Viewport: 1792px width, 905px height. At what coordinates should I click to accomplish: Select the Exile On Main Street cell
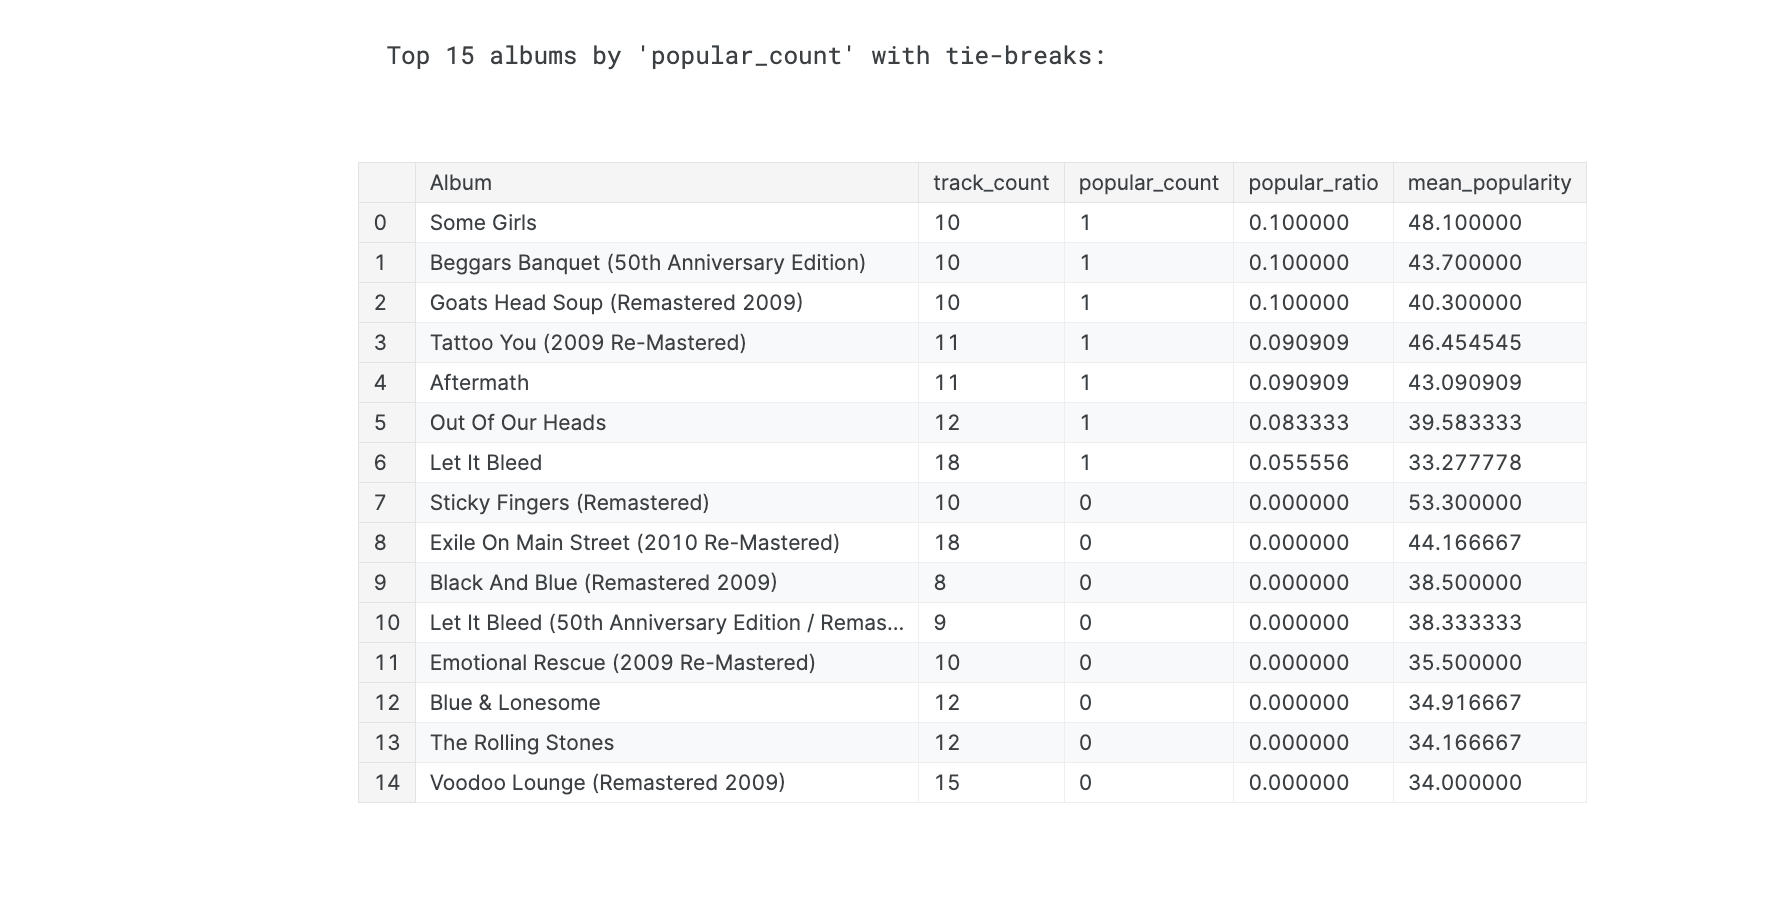(634, 543)
